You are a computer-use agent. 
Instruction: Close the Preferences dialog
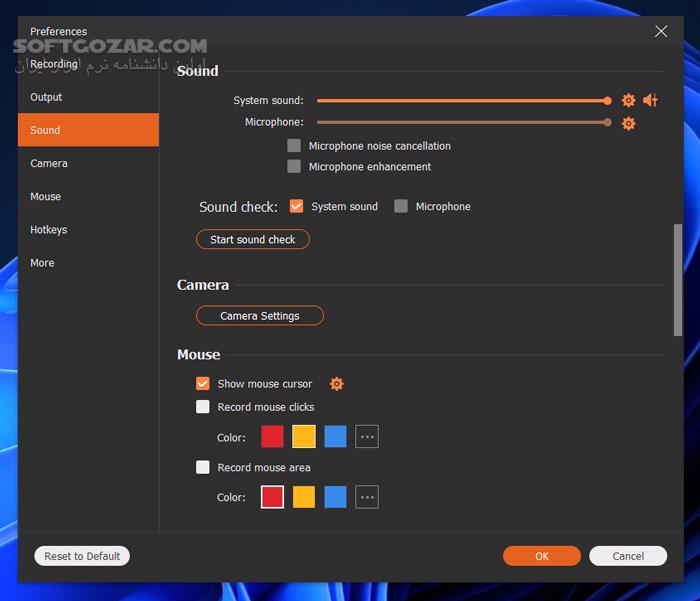[x=661, y=31]
